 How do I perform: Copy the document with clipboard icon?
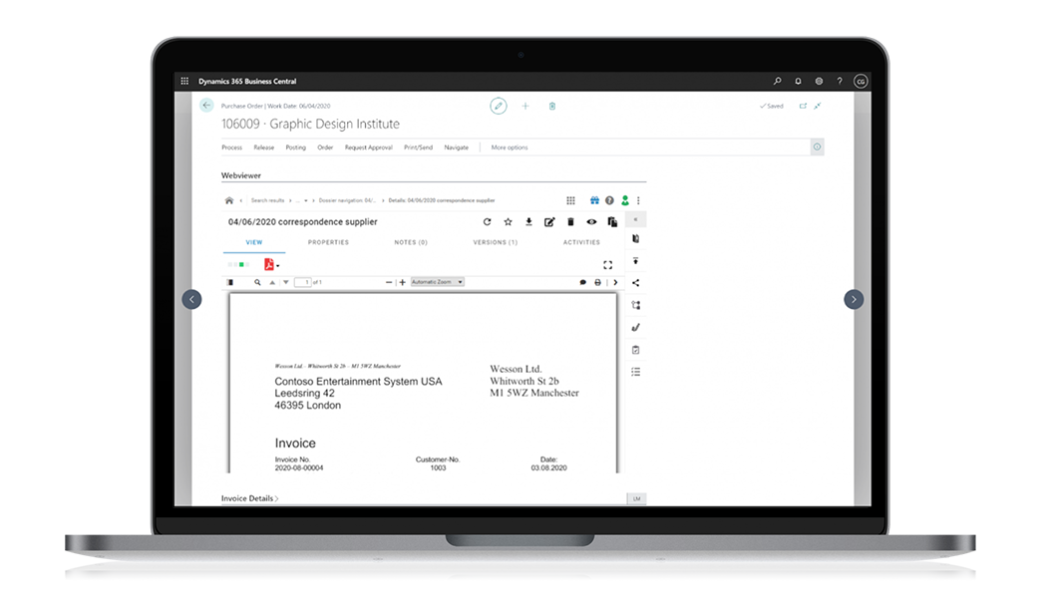click(x=612, y=222)
